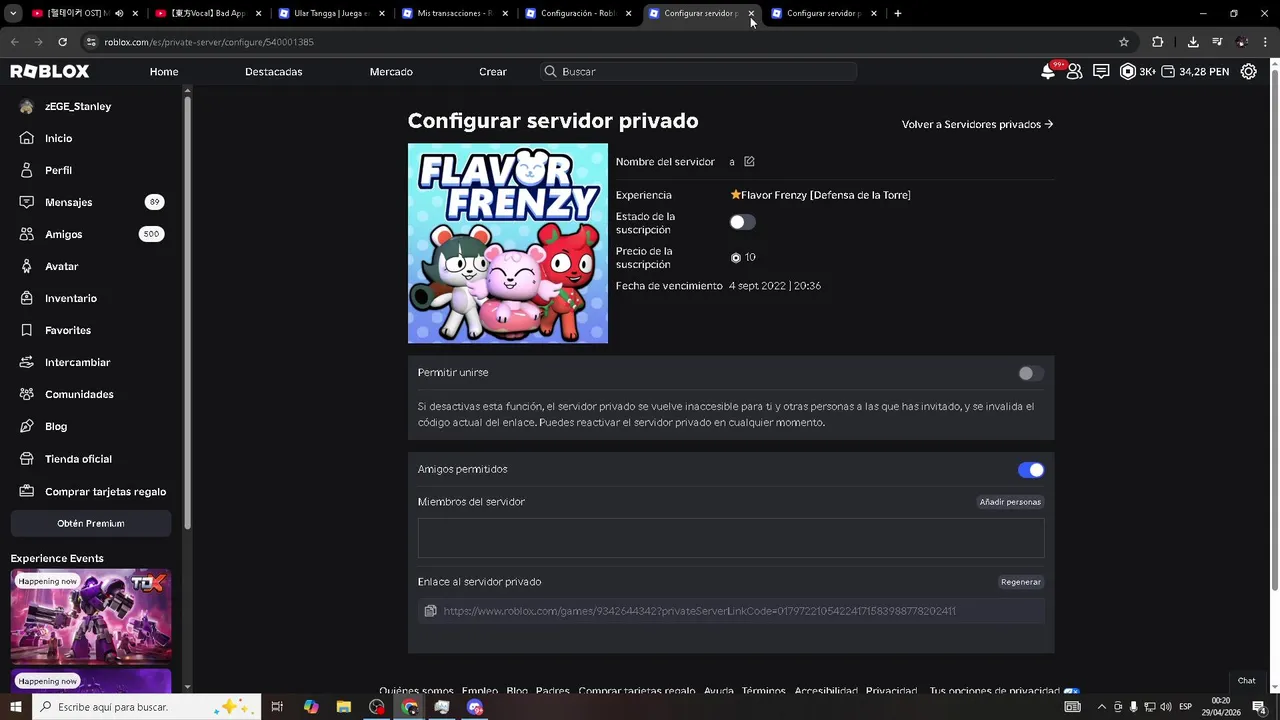Open the Flavor Frenzy game thumbnail

click(508, 243)
